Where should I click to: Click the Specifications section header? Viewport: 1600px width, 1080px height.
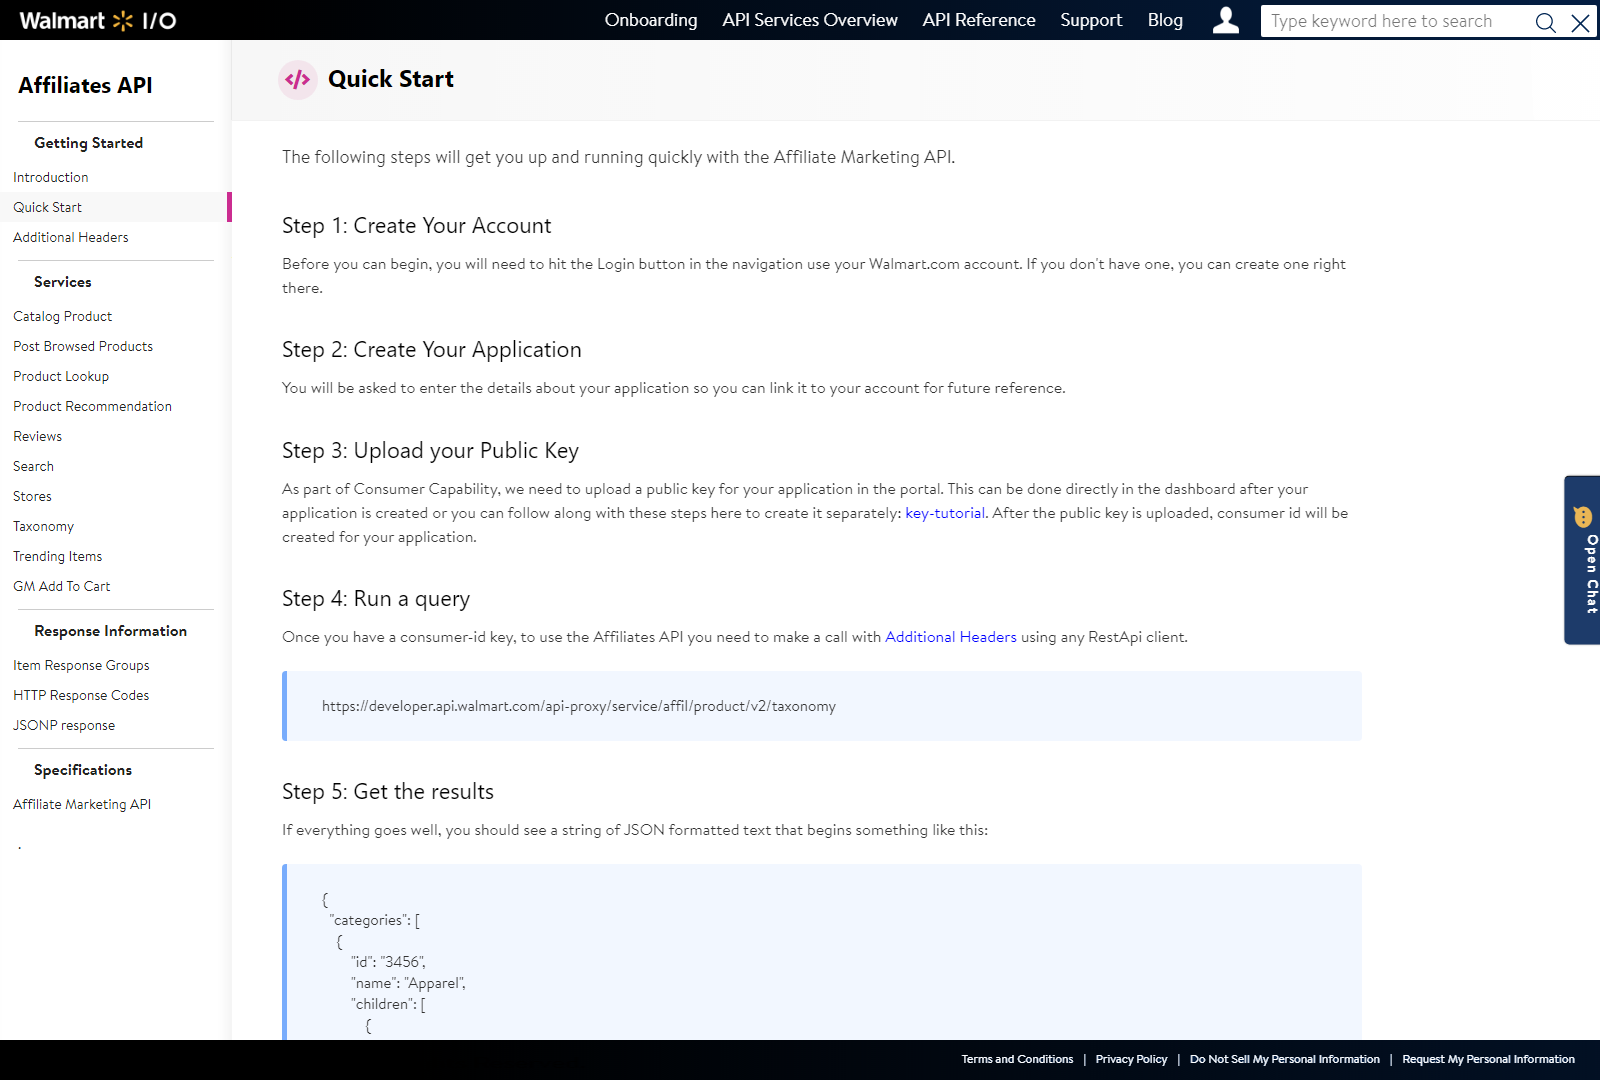83,770
